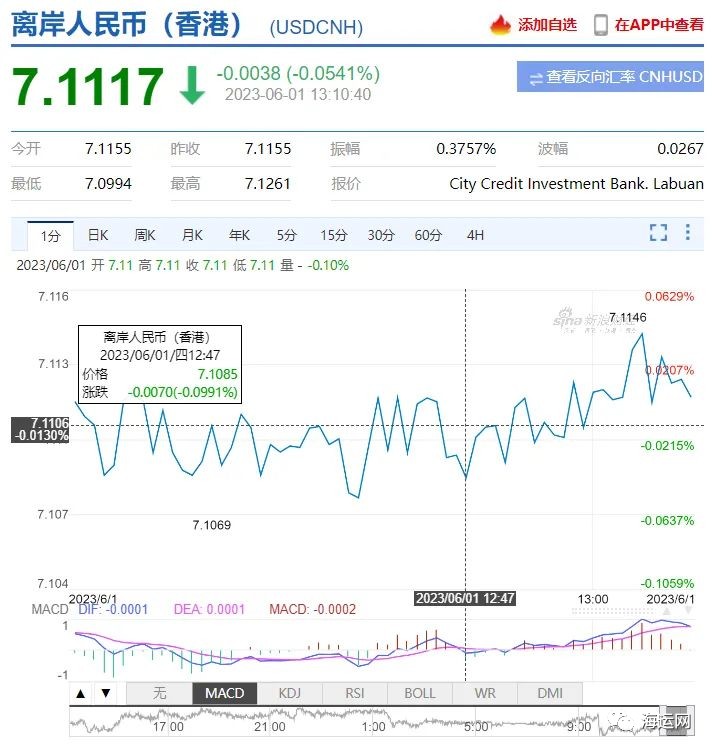Select the 5分 interval tab

286,235
